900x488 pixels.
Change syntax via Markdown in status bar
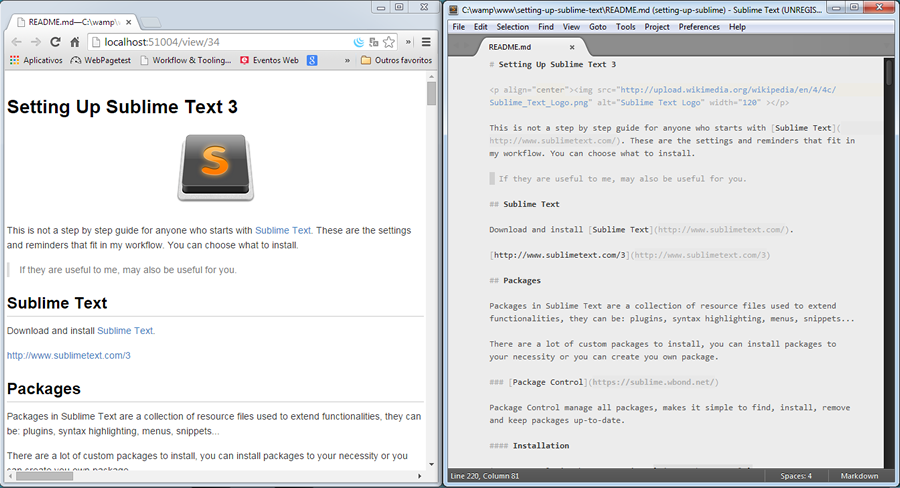[x=859, y=476]
